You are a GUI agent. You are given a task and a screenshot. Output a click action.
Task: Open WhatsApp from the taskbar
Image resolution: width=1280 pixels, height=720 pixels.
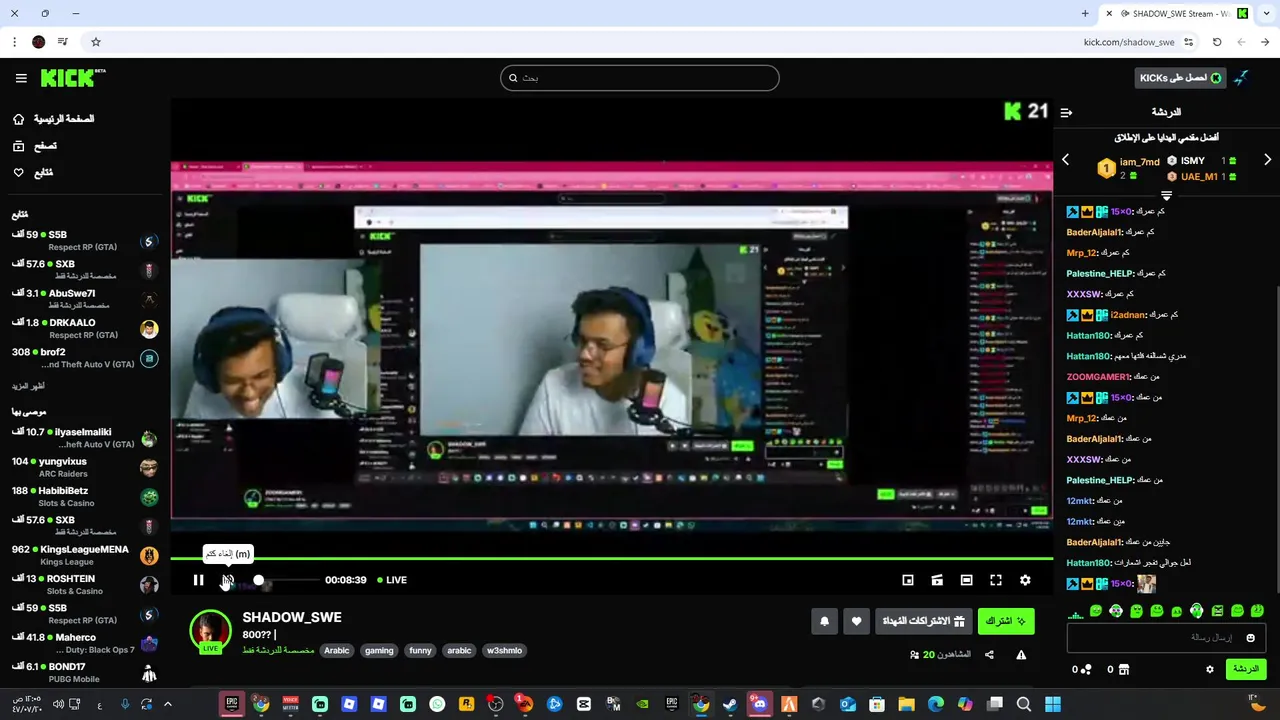[437, 704]
